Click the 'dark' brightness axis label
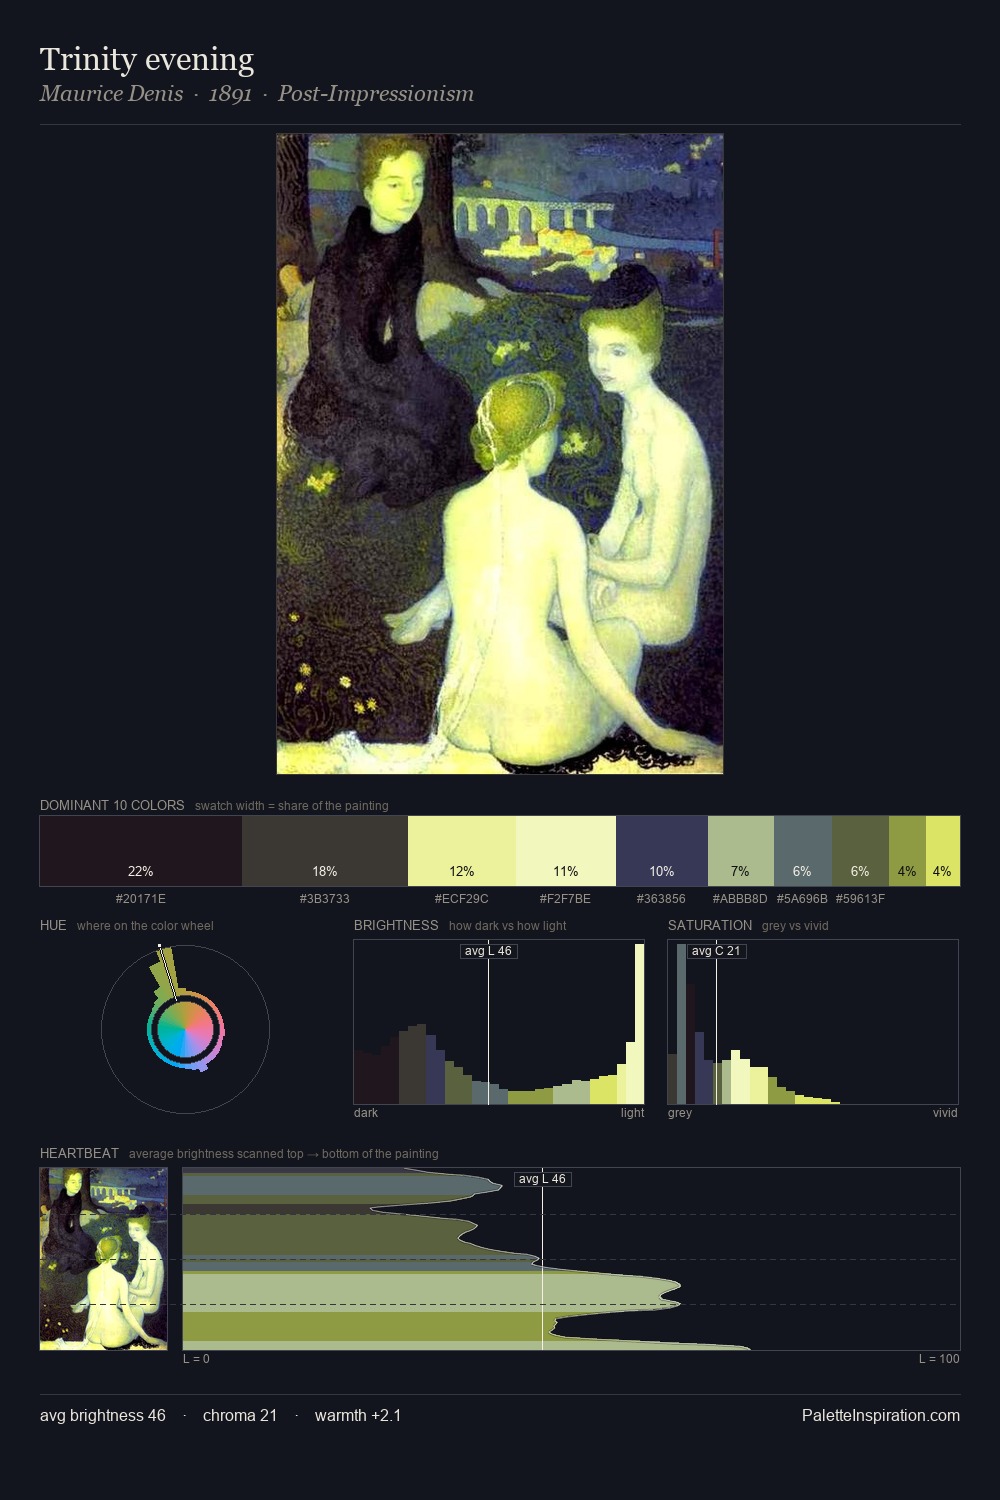The image size is (1000, 1500). point(366,1113)
